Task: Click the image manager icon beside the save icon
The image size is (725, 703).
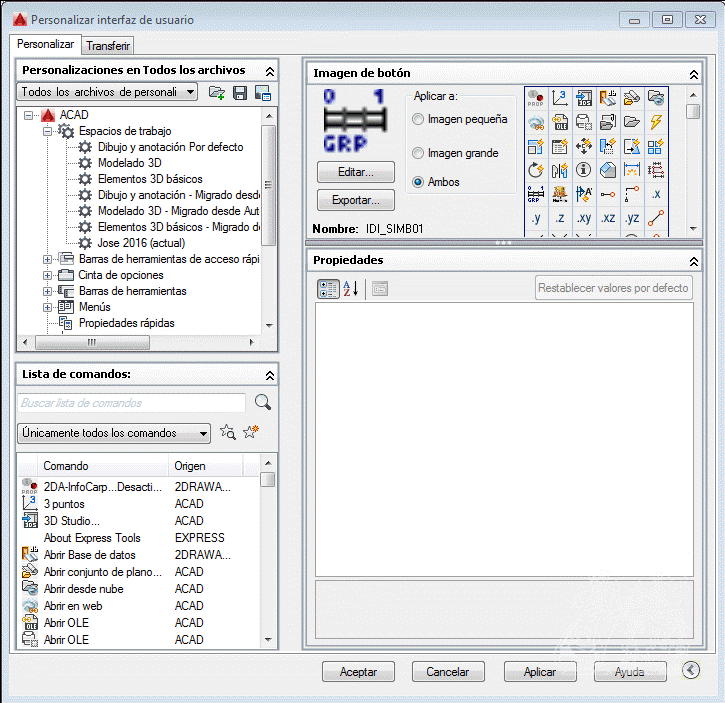Action: click(263, 92)
